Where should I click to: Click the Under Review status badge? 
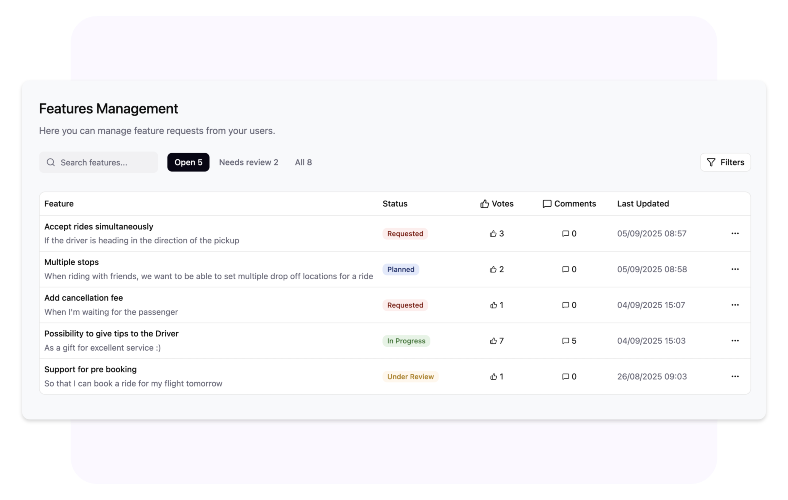click(x=411, y=376)
